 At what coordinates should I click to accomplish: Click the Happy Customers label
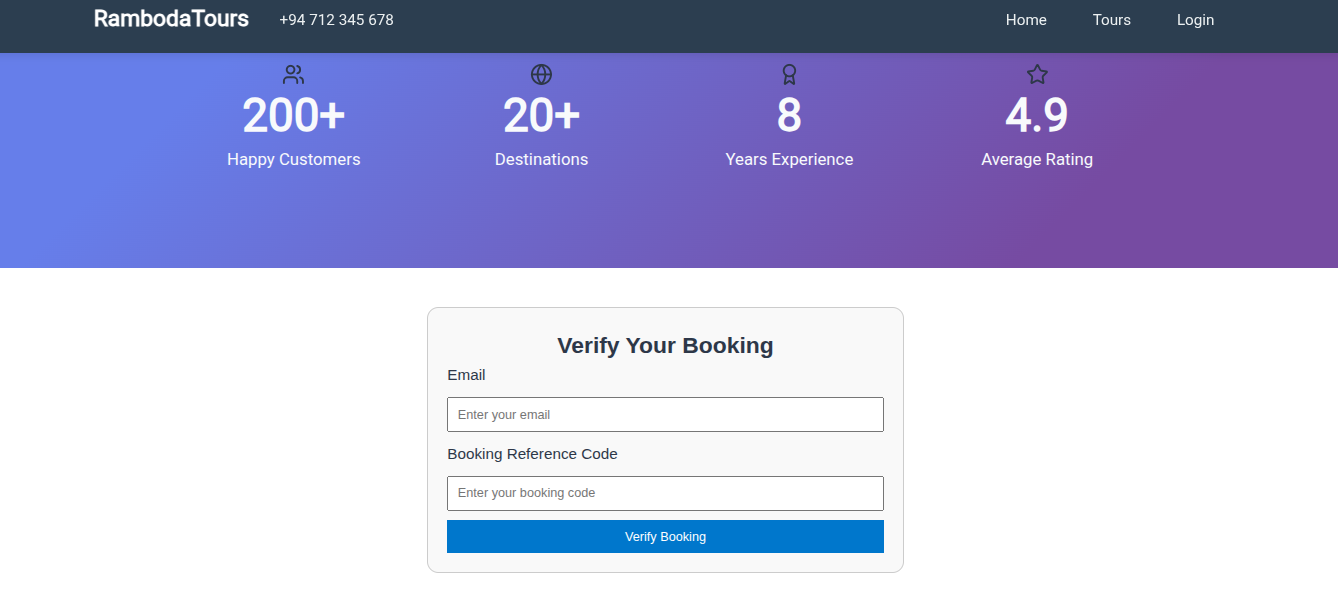tap(293, 159)
